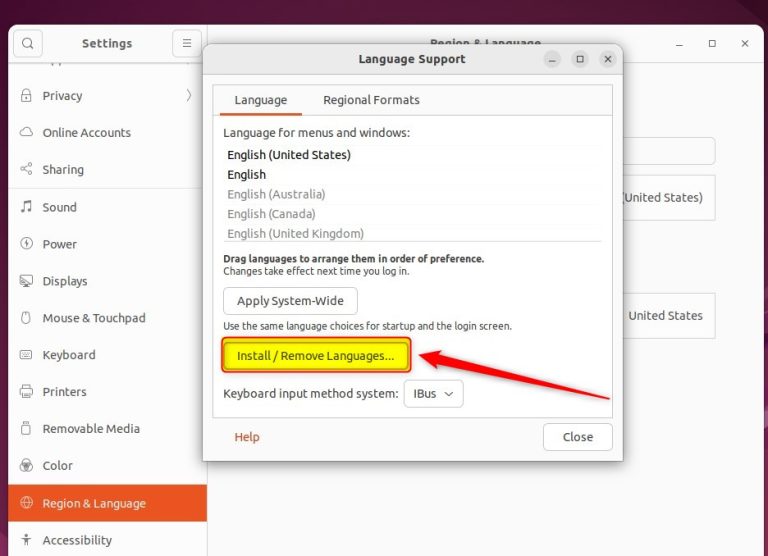The image size is (768, 556).
Task: Select English (Australia) language row
Action: [413, 194]
